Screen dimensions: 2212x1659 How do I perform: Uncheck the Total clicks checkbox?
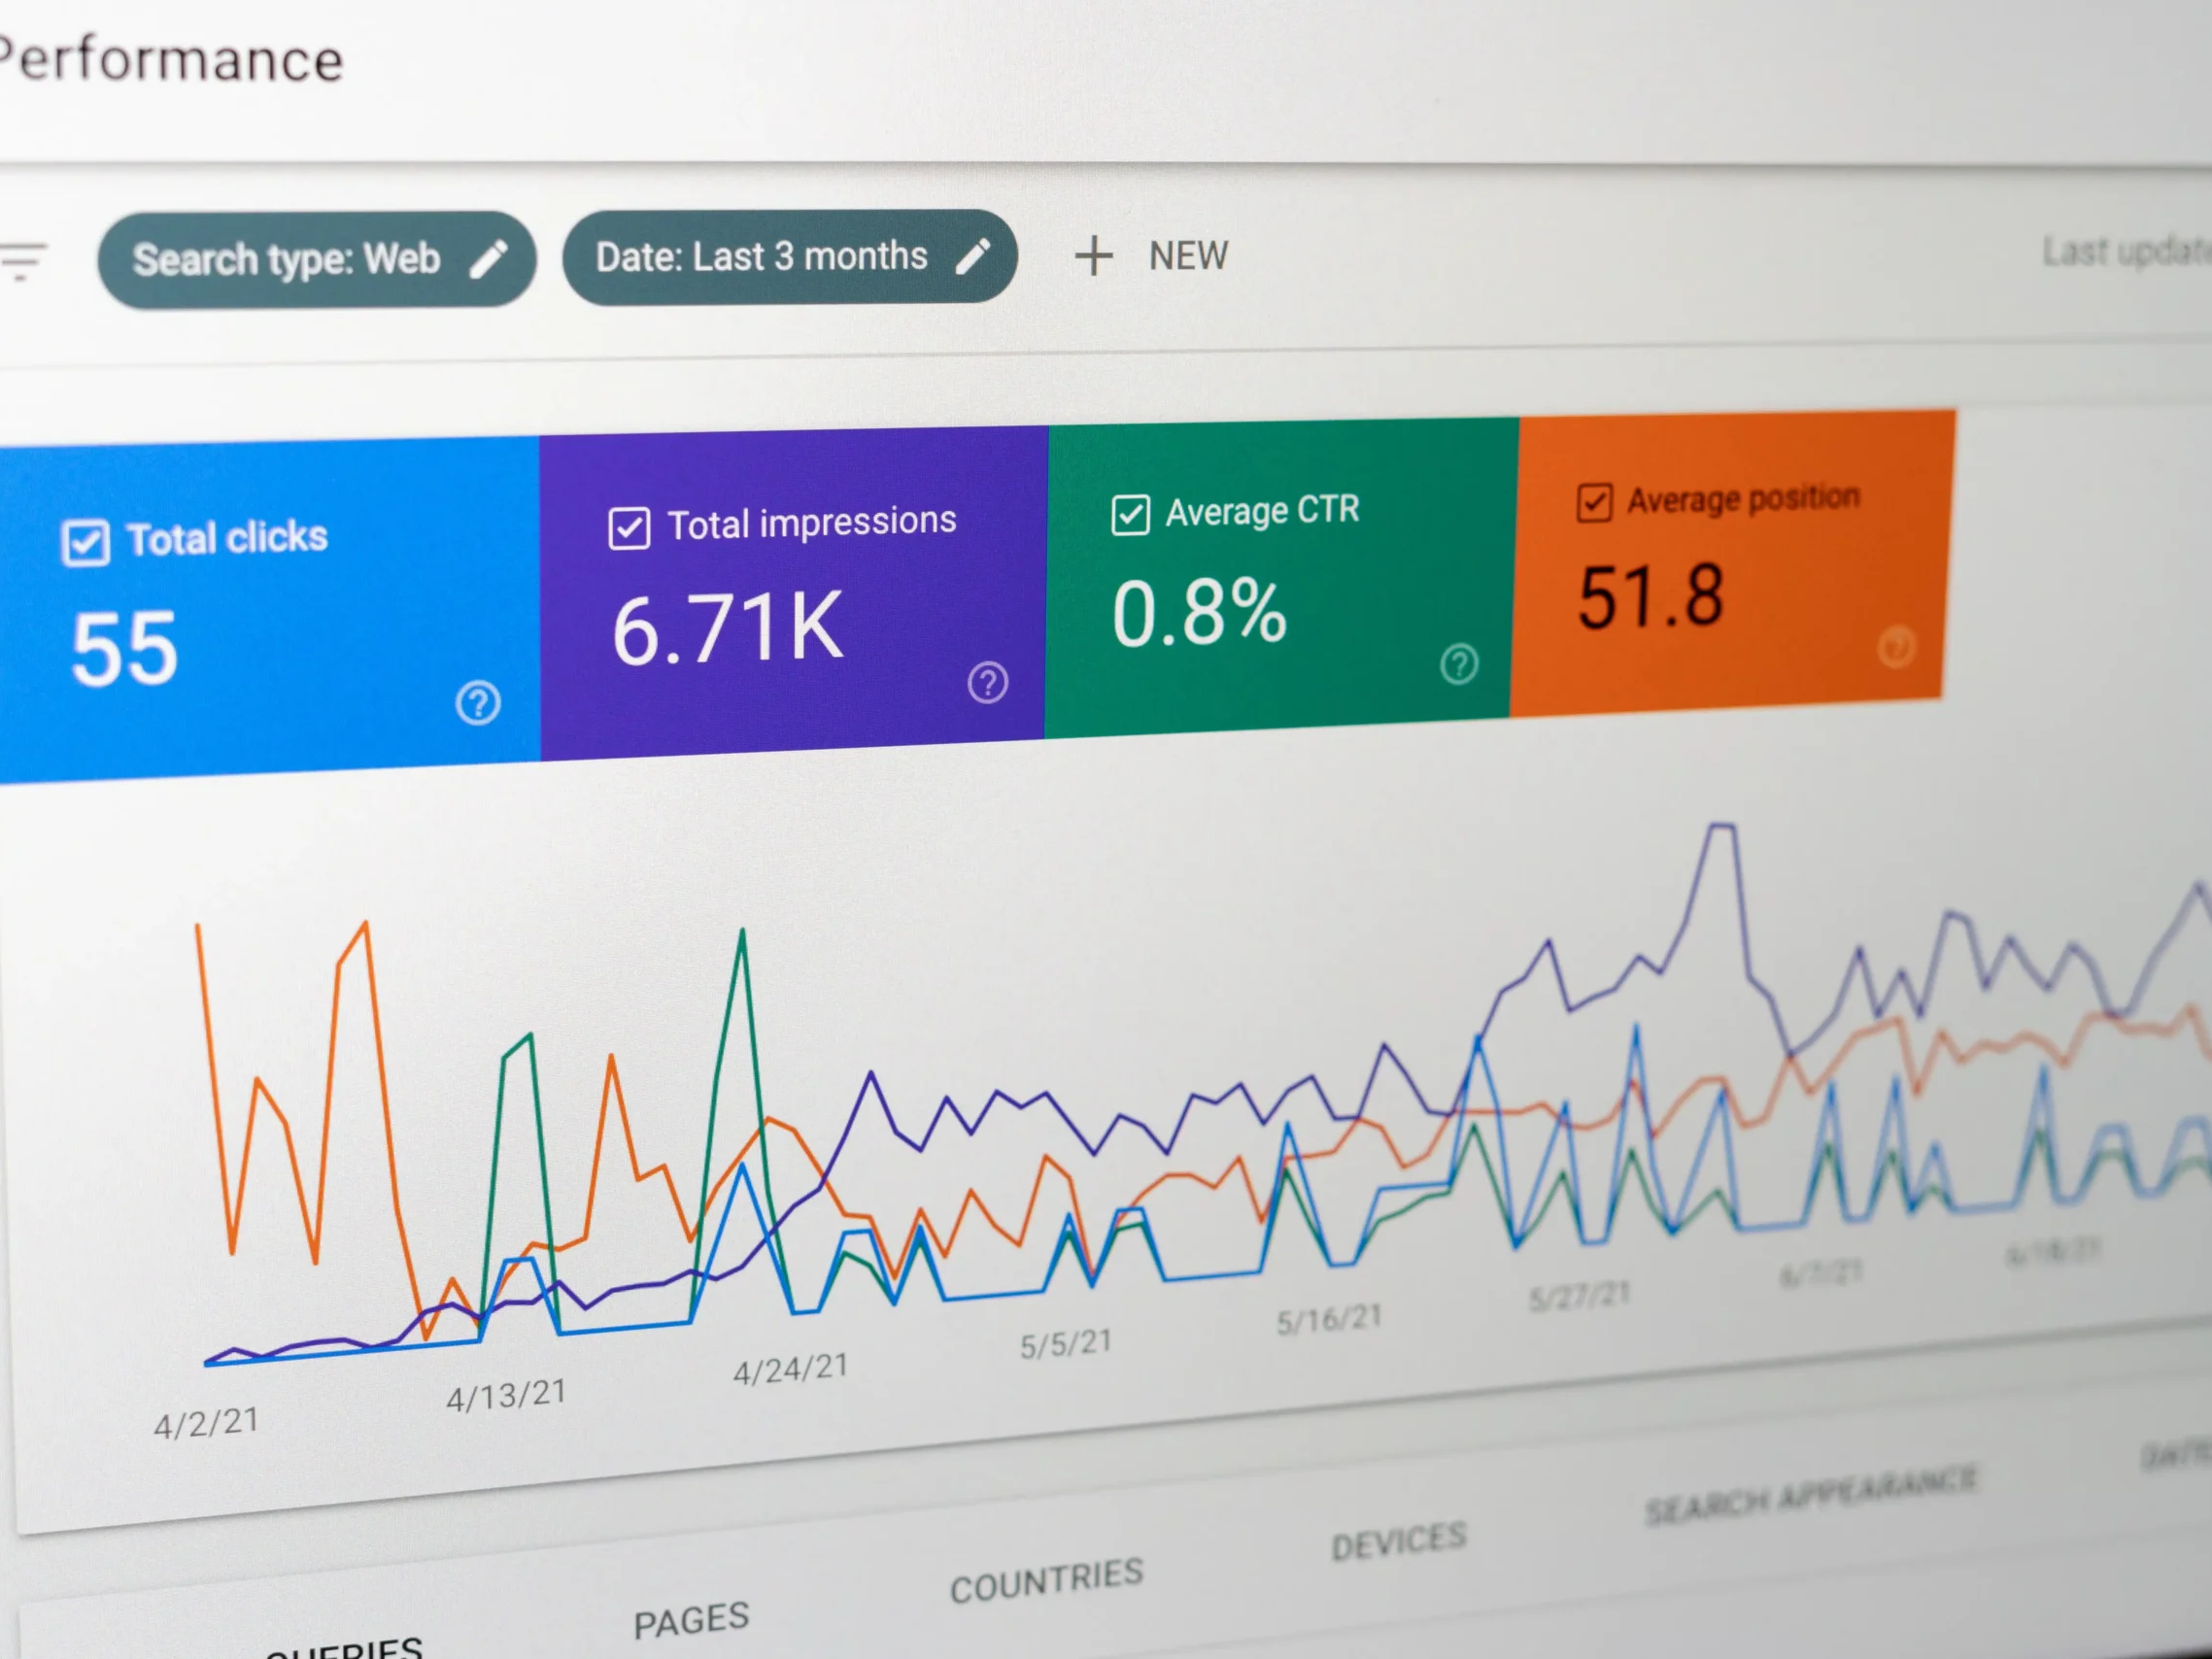(x=88, y=541)
